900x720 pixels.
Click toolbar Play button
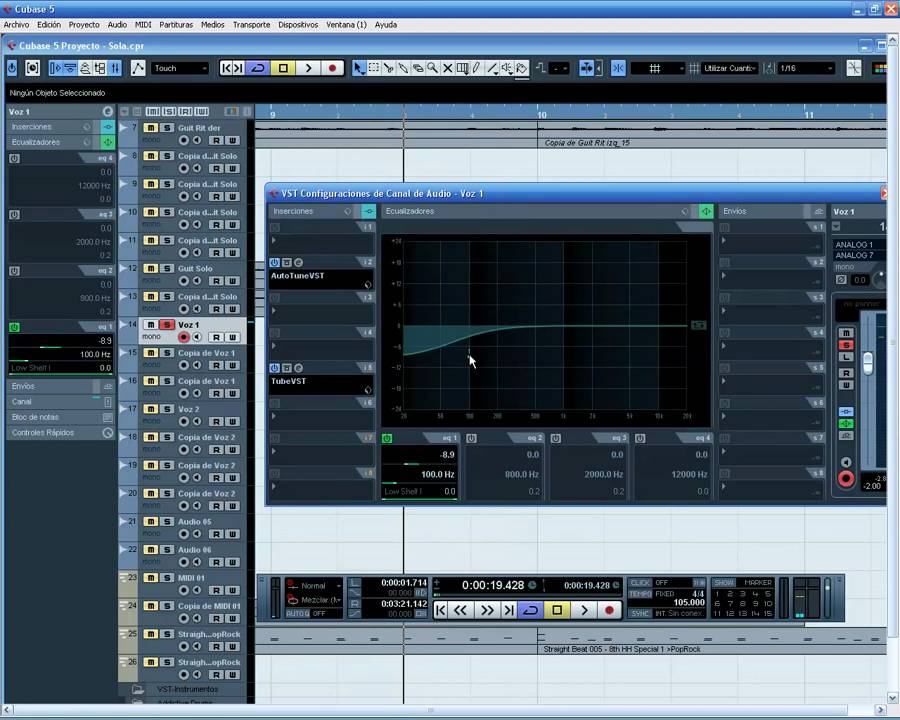pyautogui.click(x=308, y=68)
